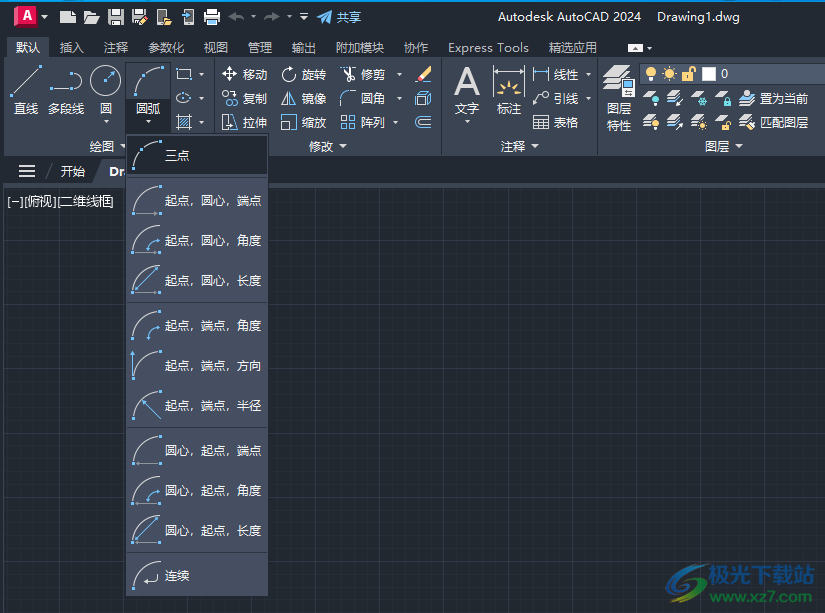Viewport: 825px width, 613px height.
Task: Open the Rectangle tool dropdown arrow
Action: click(202, 75)
